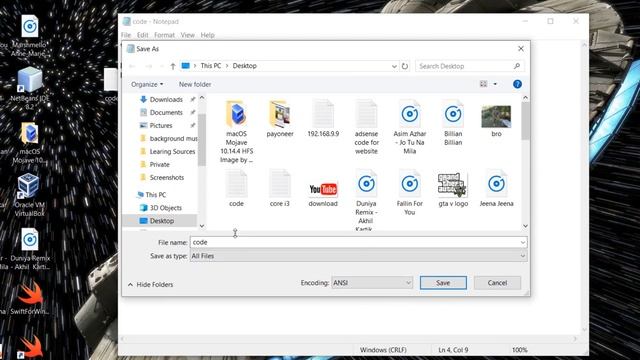Open NetBeans IDE 8.2 desktop shortcut
The image size is (640, 360).
point(29,89)
